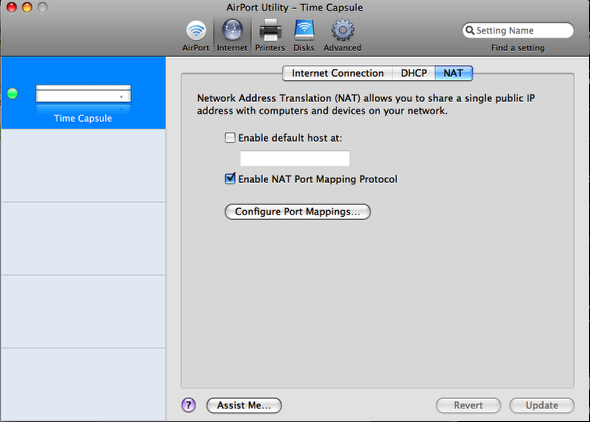Select the Time Capsule device in sidebar
Image resolution: width=590 pixels, height=422 pixels.
click(x=83, y=93)
